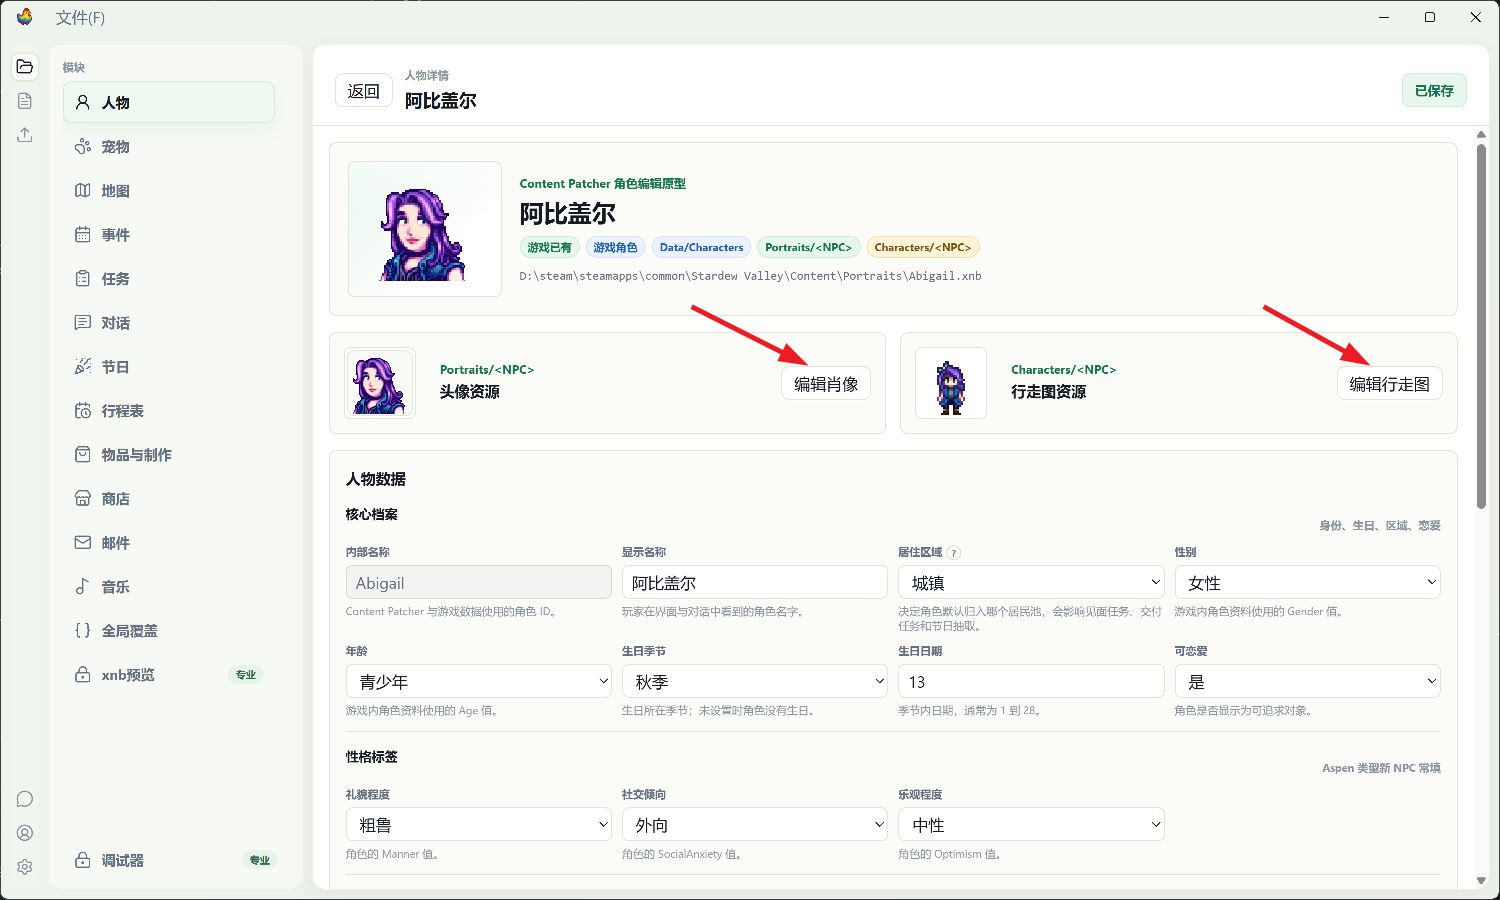Open the chat bubble icon at bottom left

(x=25, y=799)
